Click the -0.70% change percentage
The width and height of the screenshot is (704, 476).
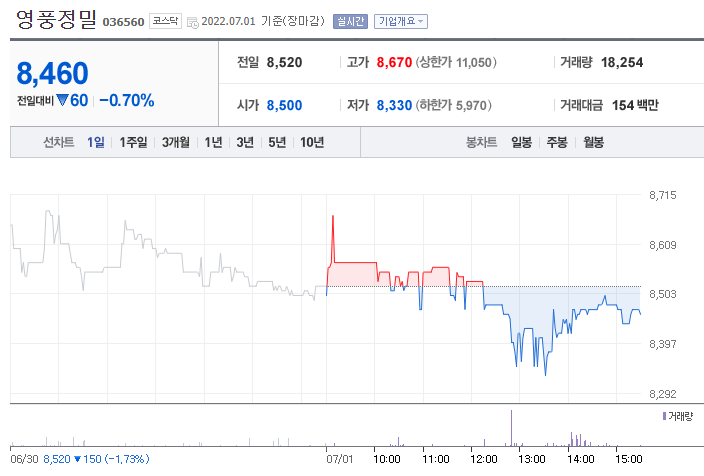pos(127,101)
